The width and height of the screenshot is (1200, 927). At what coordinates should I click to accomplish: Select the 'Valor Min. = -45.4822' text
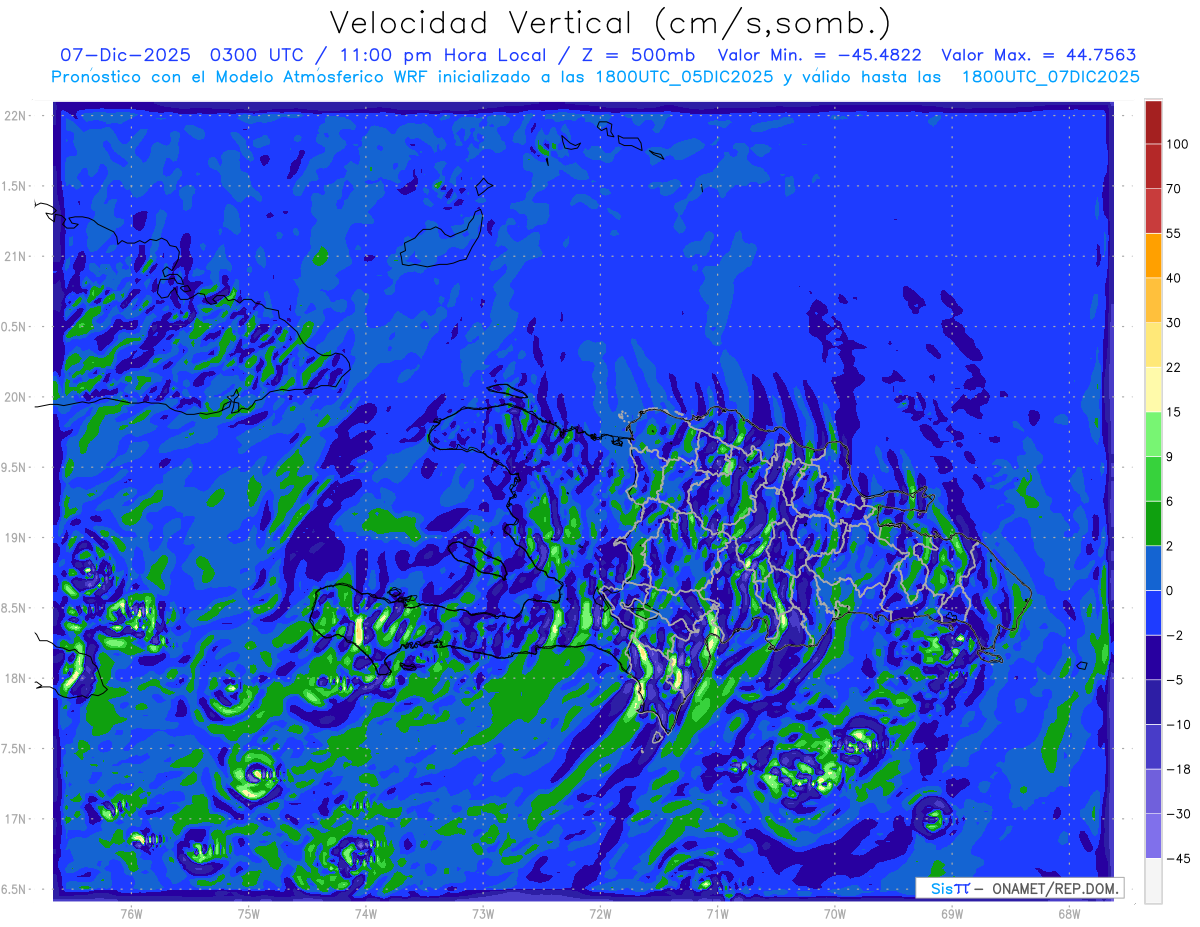[820, 55]
